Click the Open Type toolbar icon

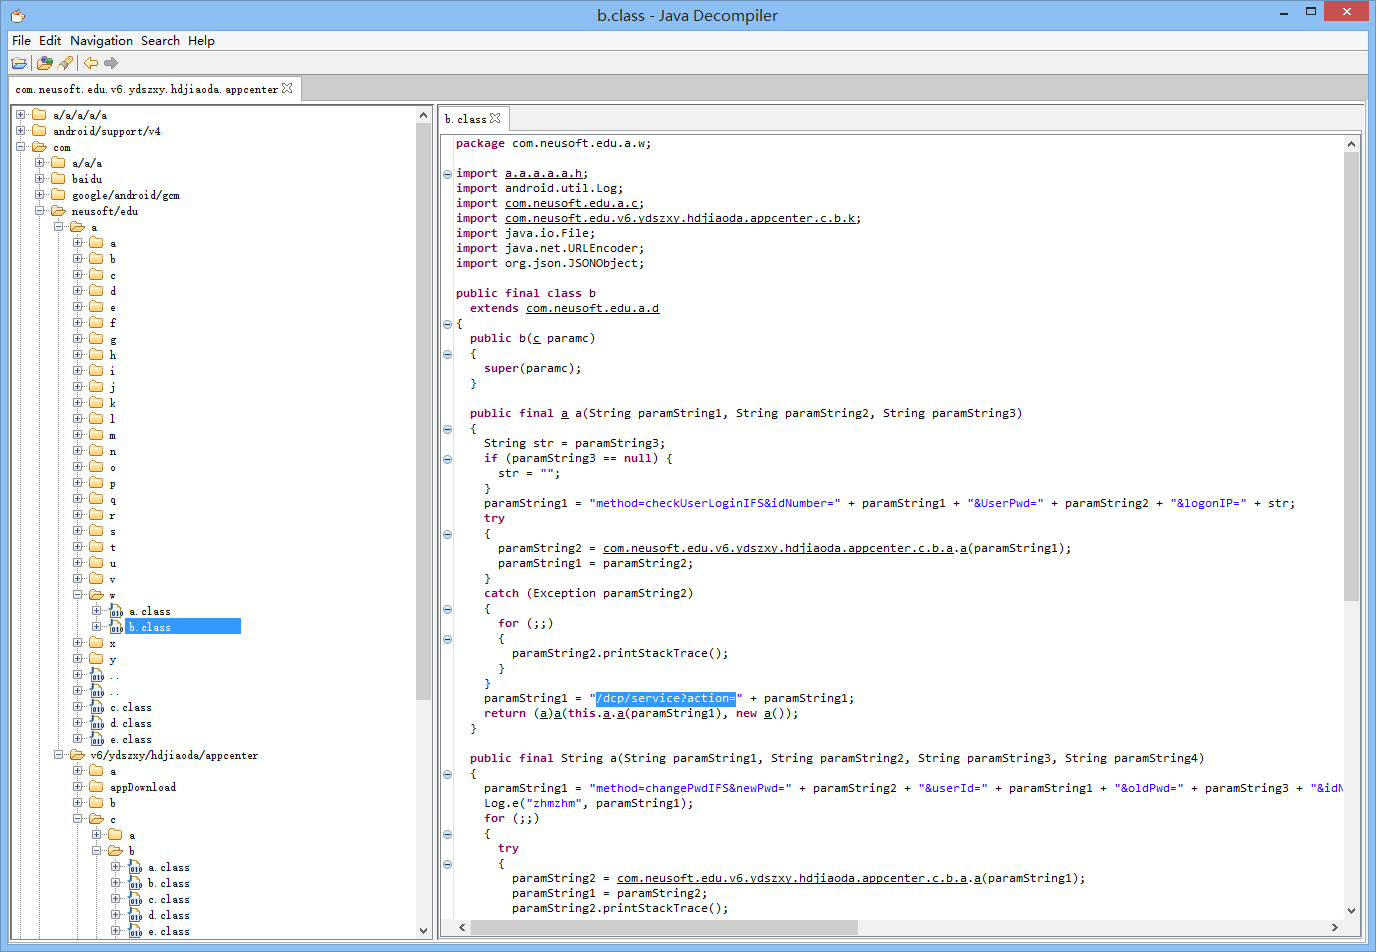tap(44, 63)
